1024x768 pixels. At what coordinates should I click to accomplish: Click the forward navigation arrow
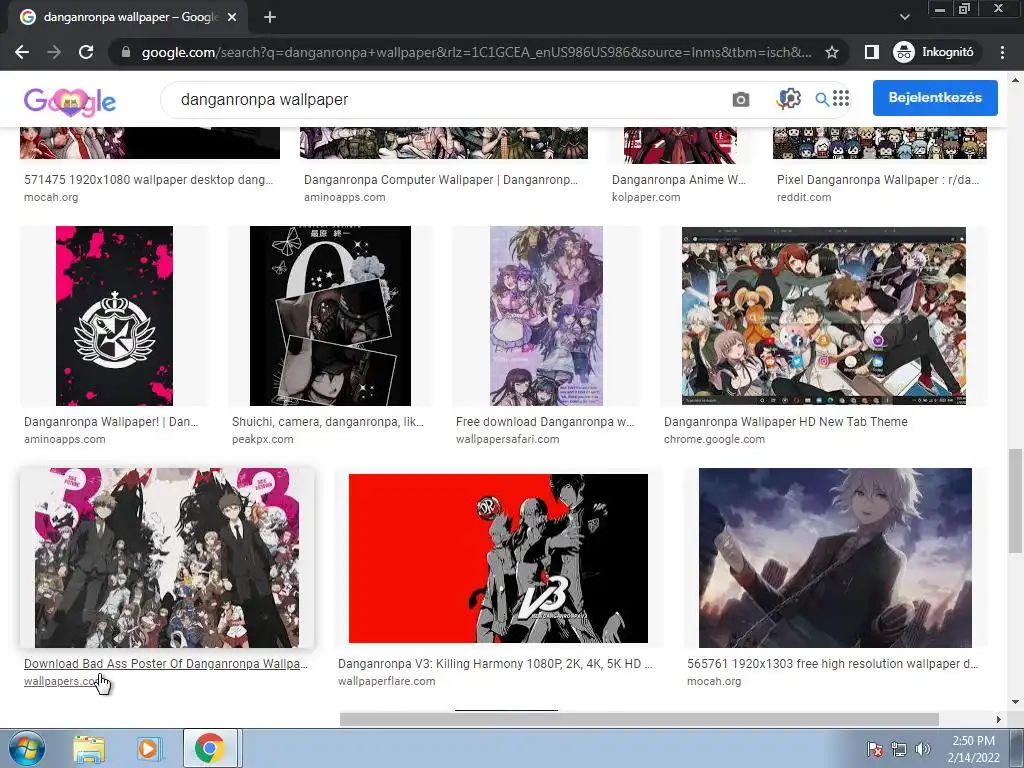click(54, 52)
